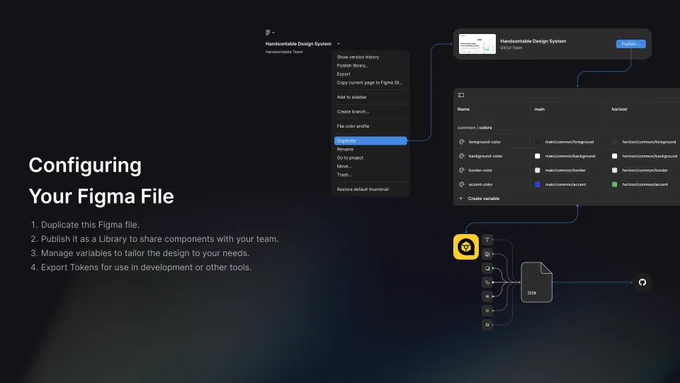Choose Show version history menu entry
Viewport: 680px width, 383px height.
point(358,57)
